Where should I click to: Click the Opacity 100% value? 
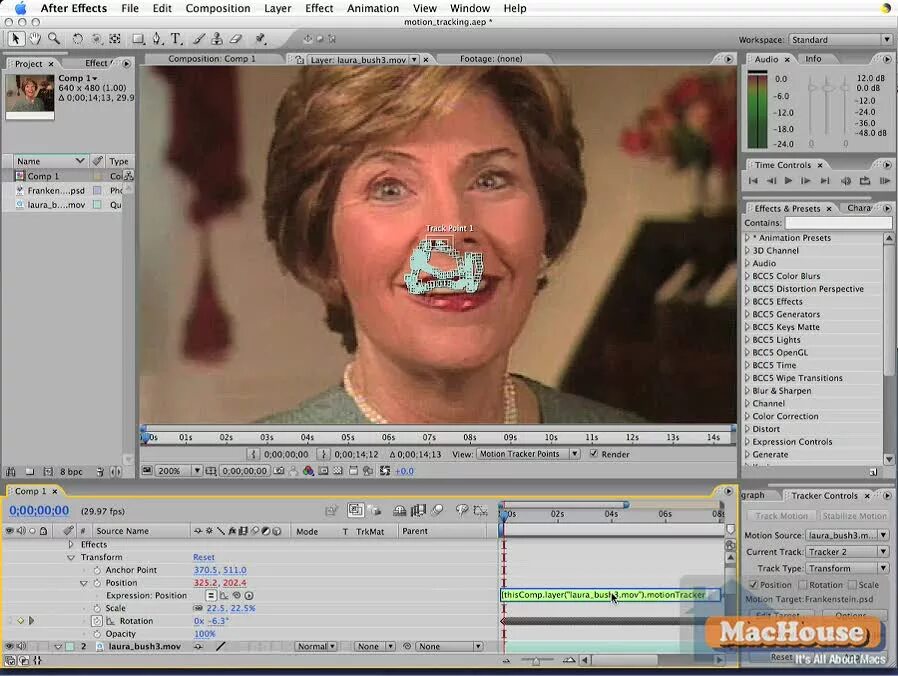(x=204, y=634)
